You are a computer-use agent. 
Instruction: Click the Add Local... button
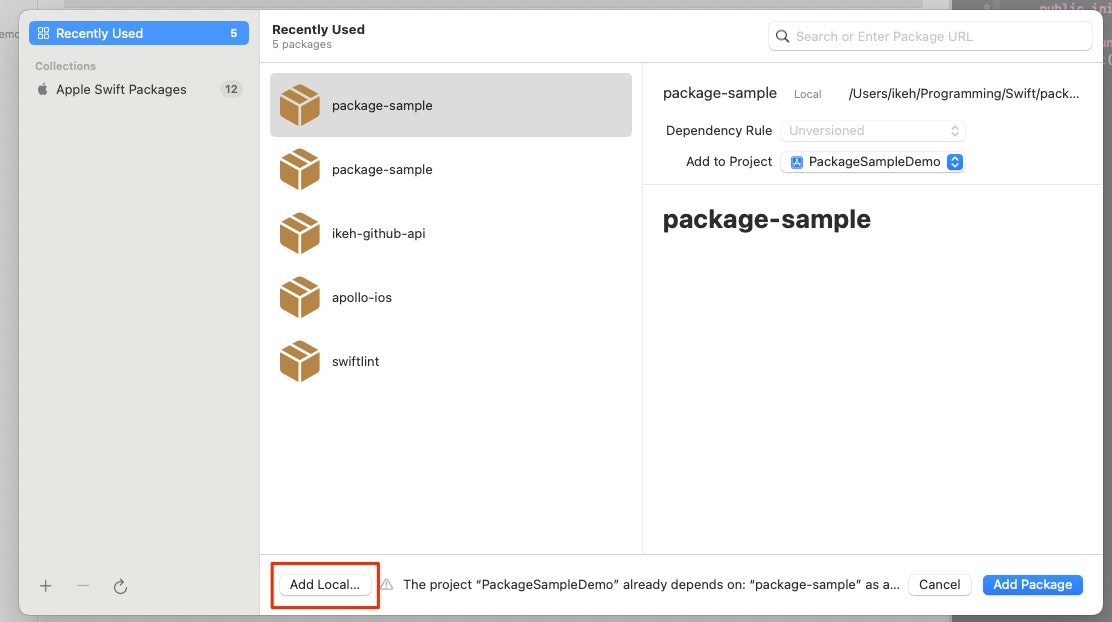point(325,584)
